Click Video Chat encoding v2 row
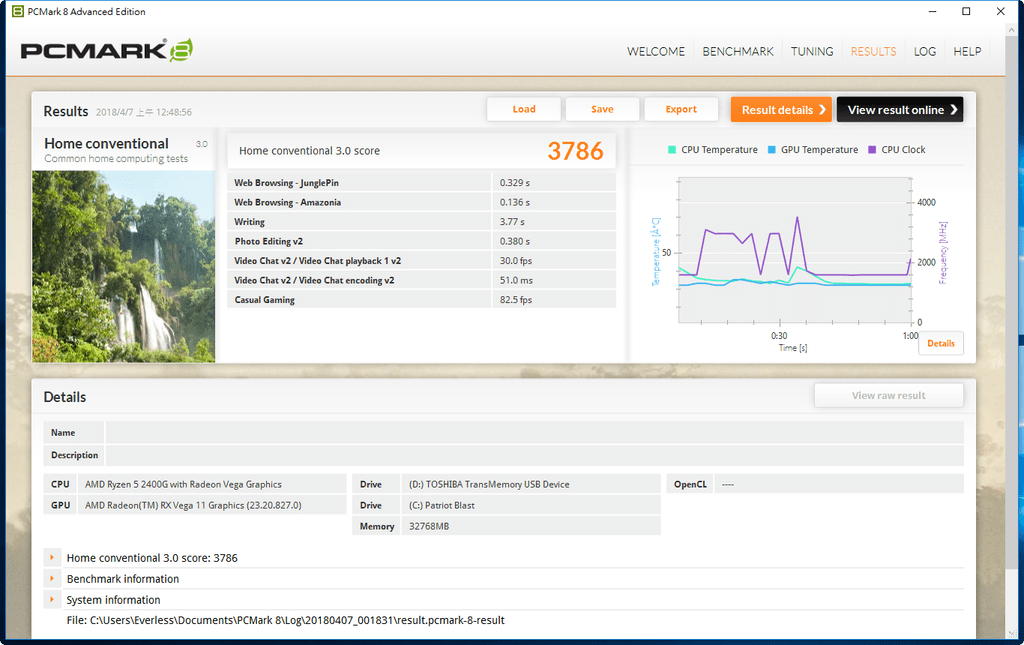 coord(421,281)
